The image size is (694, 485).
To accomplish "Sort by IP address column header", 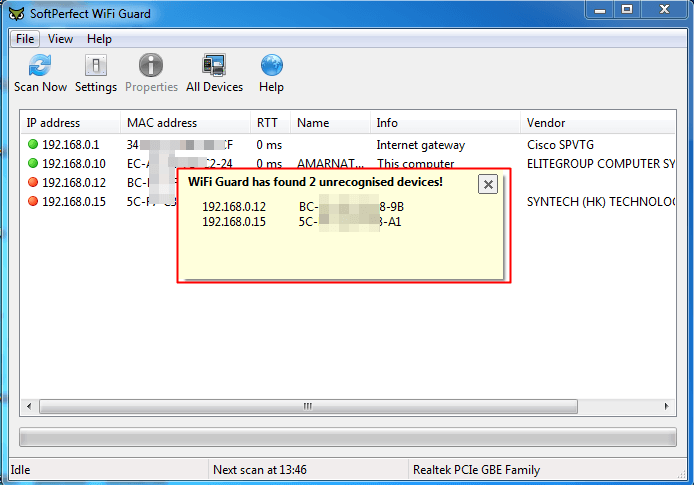I will [70, 123].
